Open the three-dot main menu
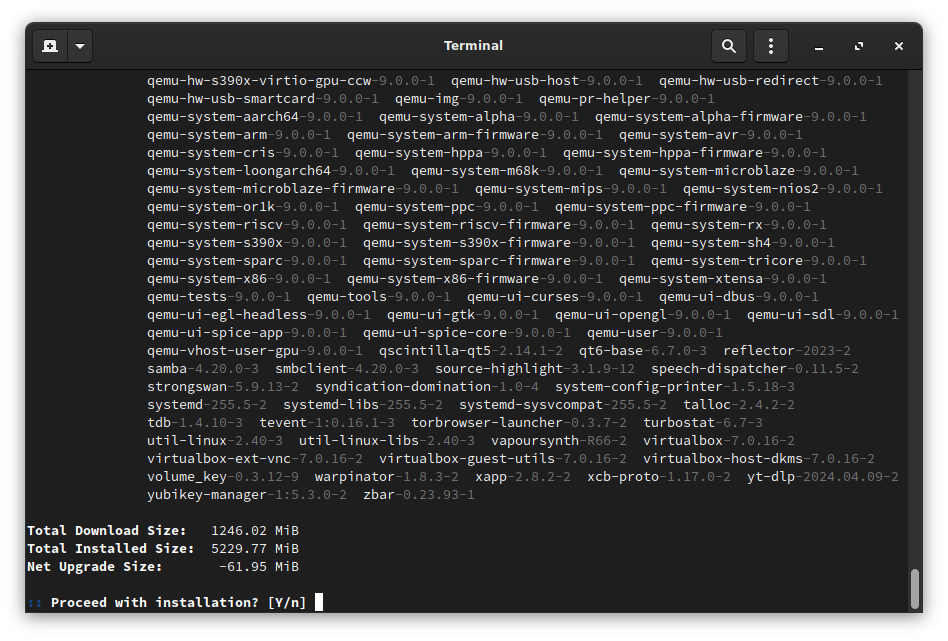This screenshot has height=641, width=948. [770, 46]
